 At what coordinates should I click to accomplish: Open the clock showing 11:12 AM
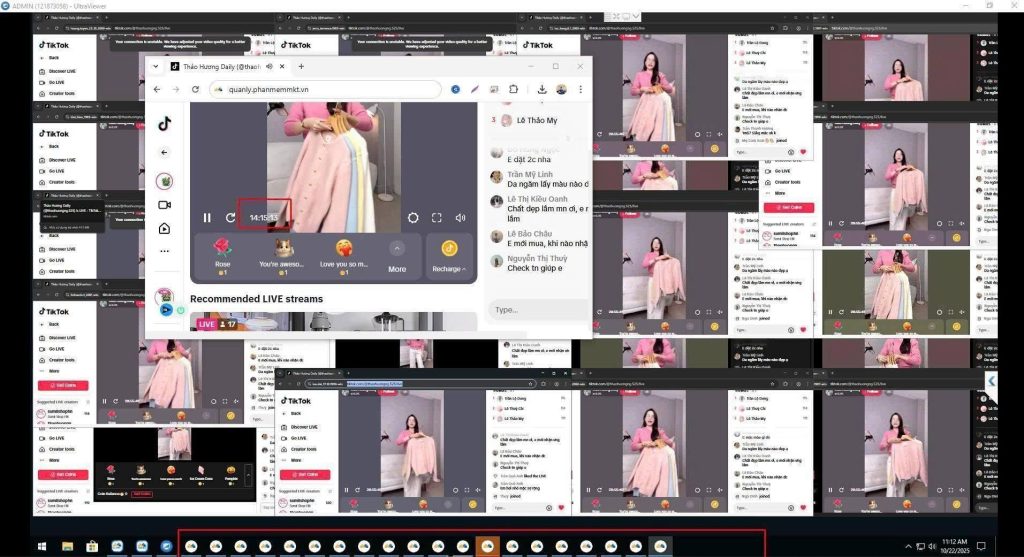[954, 546]
